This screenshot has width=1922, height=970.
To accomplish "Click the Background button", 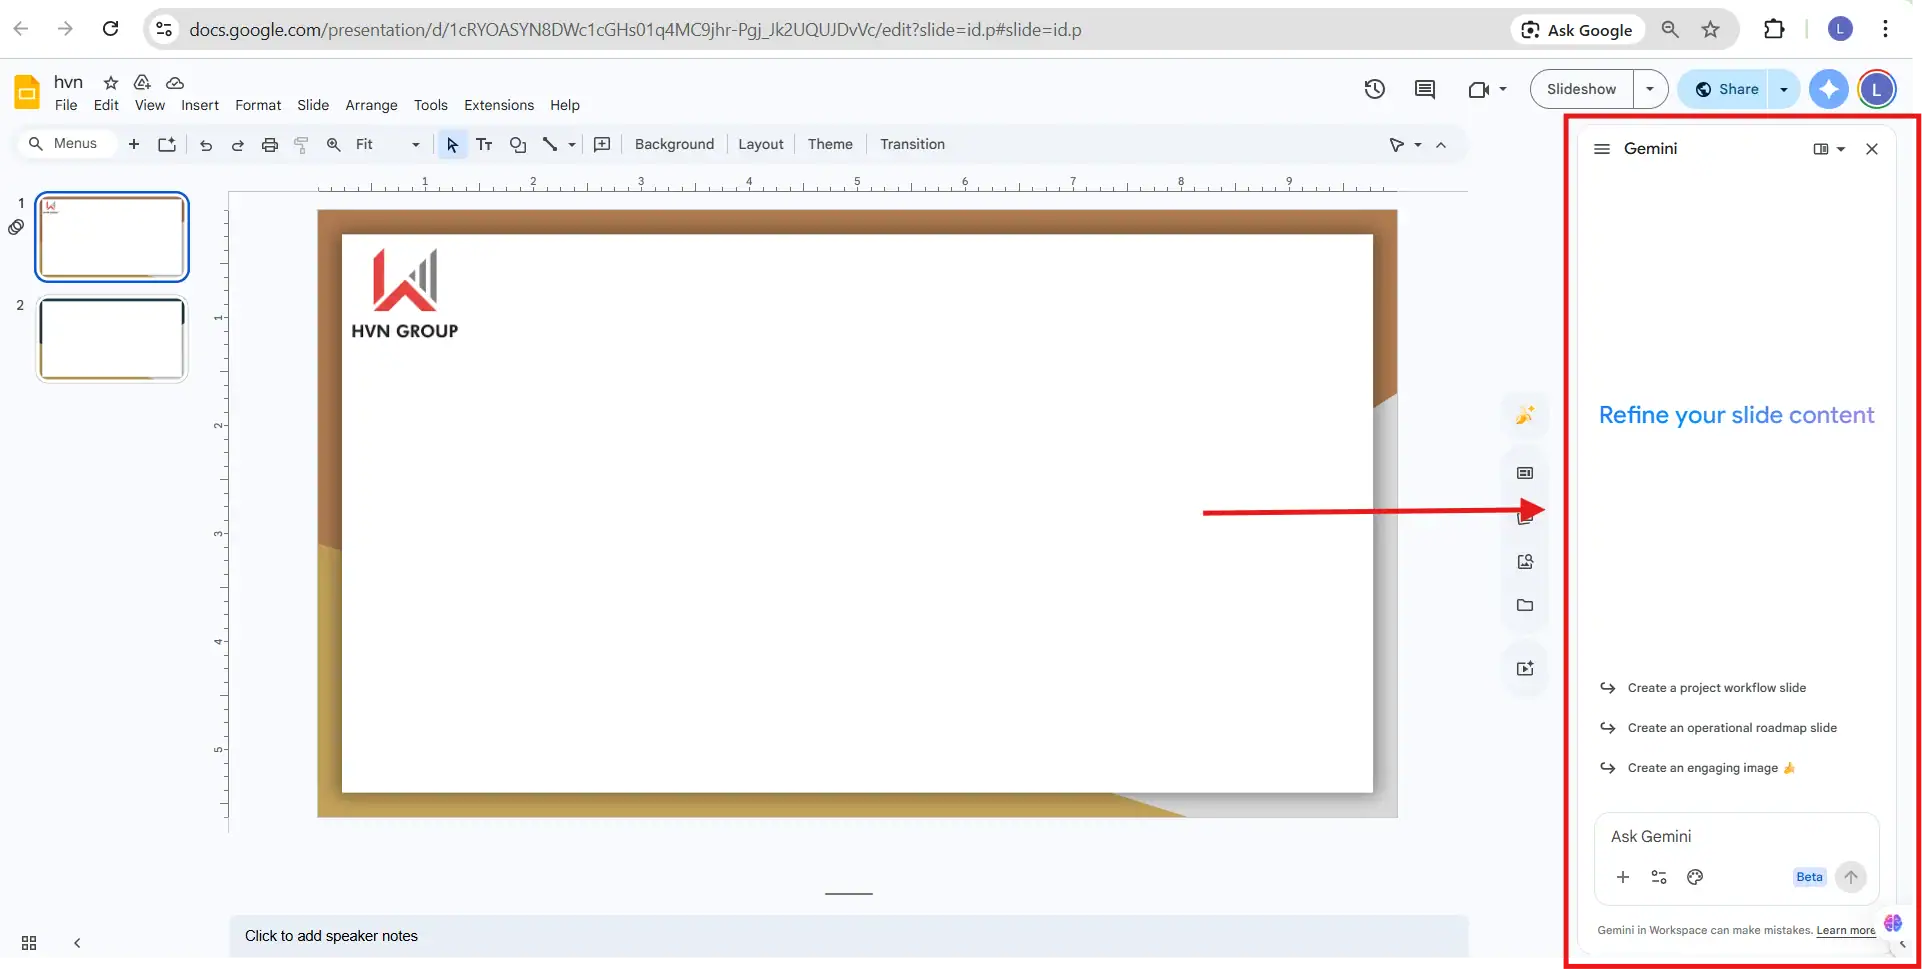I will click(x=675, y=144).
